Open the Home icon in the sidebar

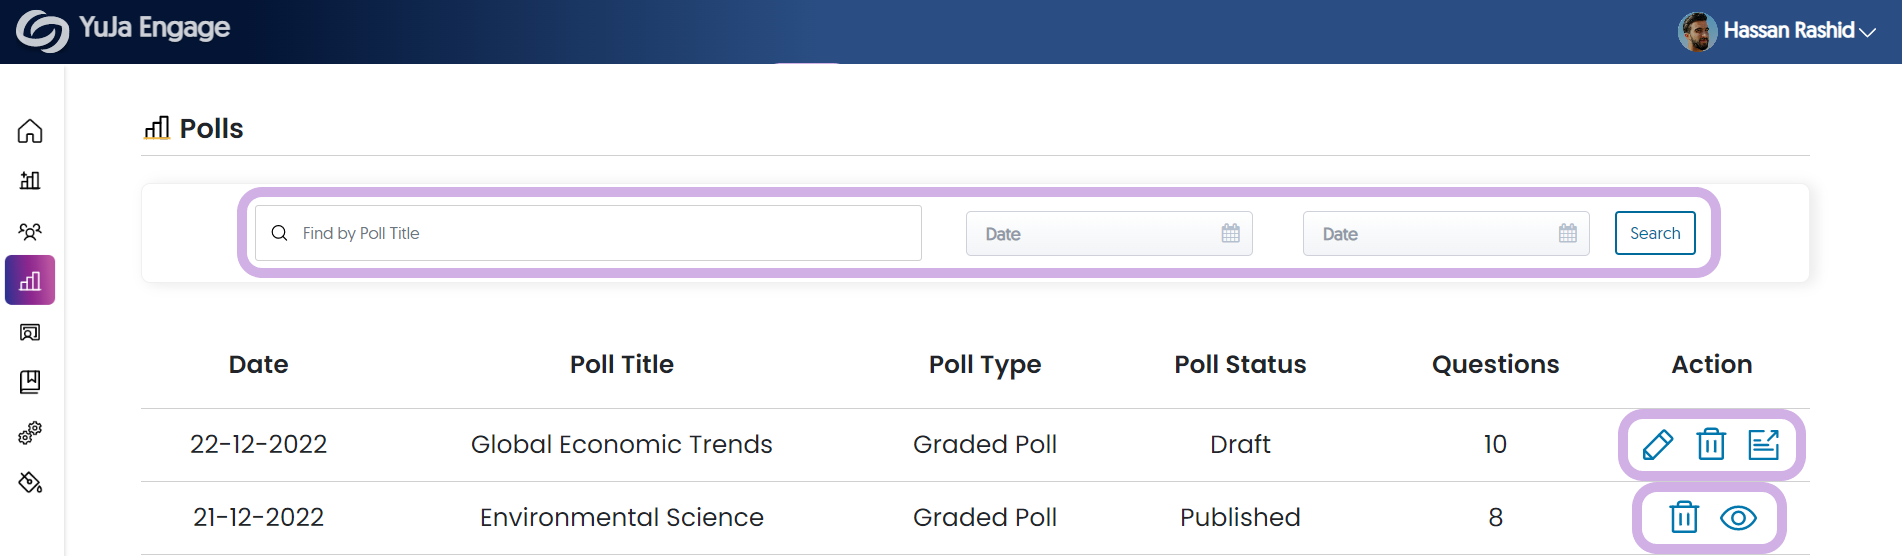click(30, 131)
